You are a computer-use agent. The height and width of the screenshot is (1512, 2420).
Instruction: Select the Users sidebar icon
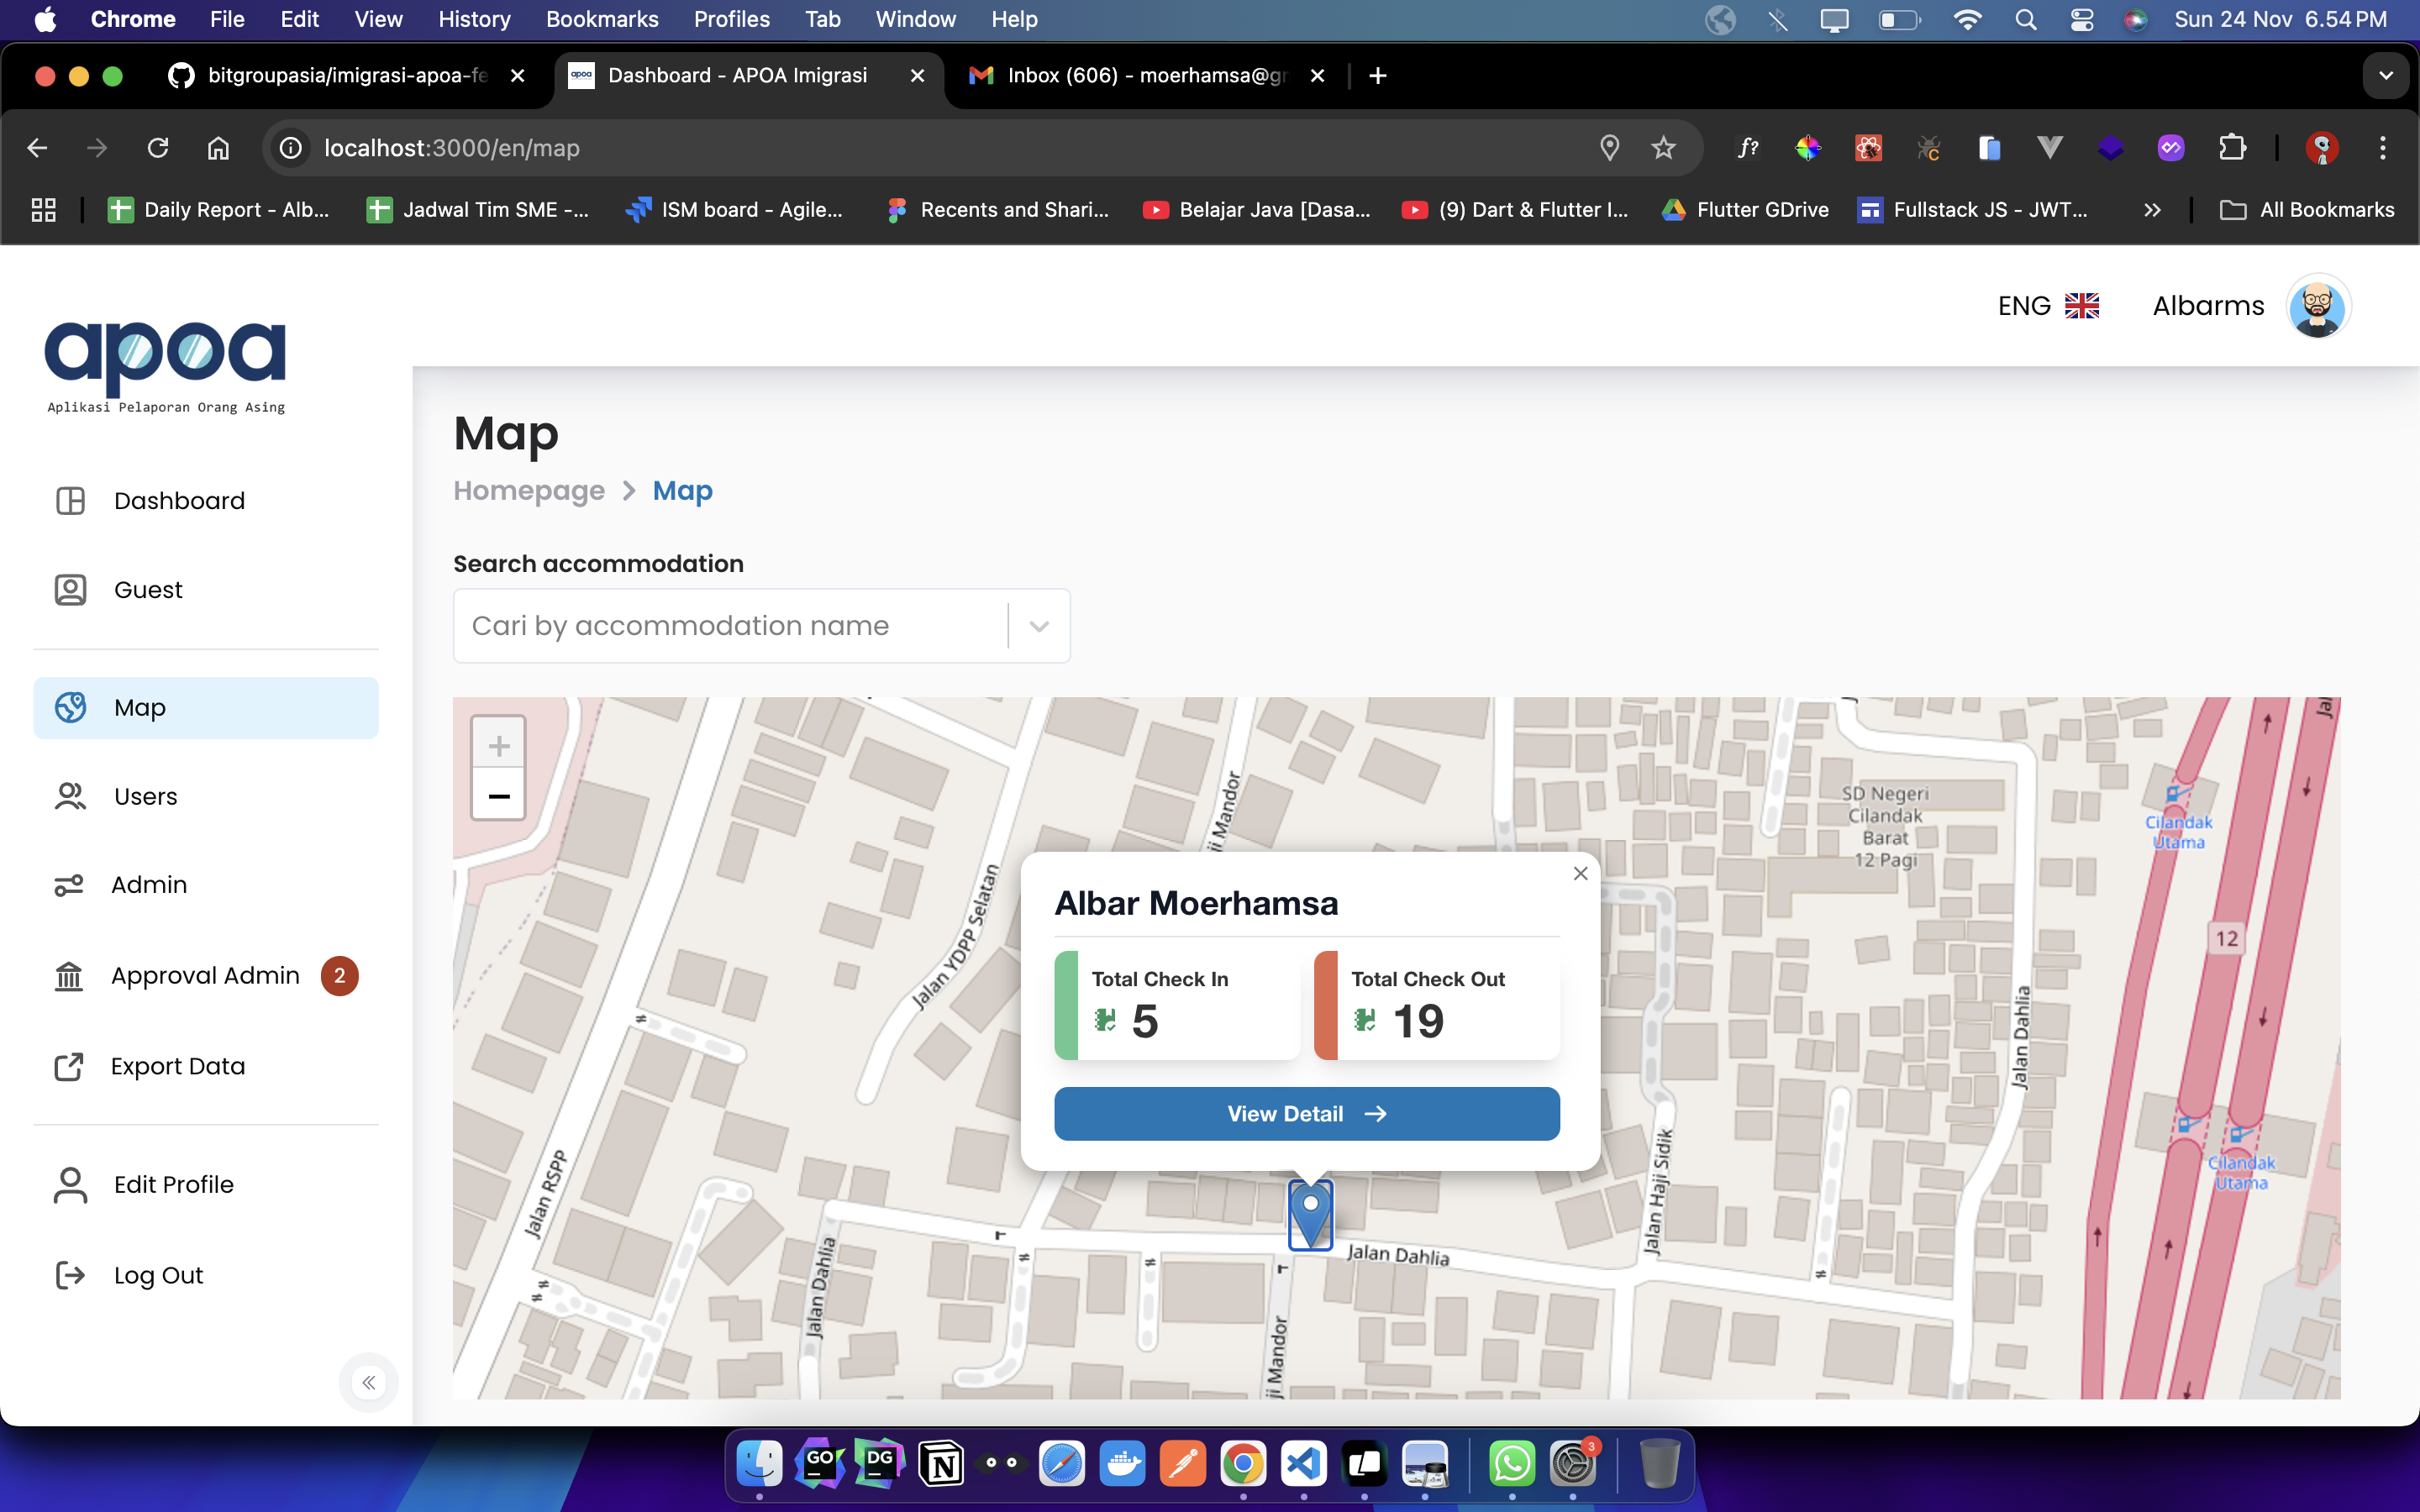[x=70, y=796]
